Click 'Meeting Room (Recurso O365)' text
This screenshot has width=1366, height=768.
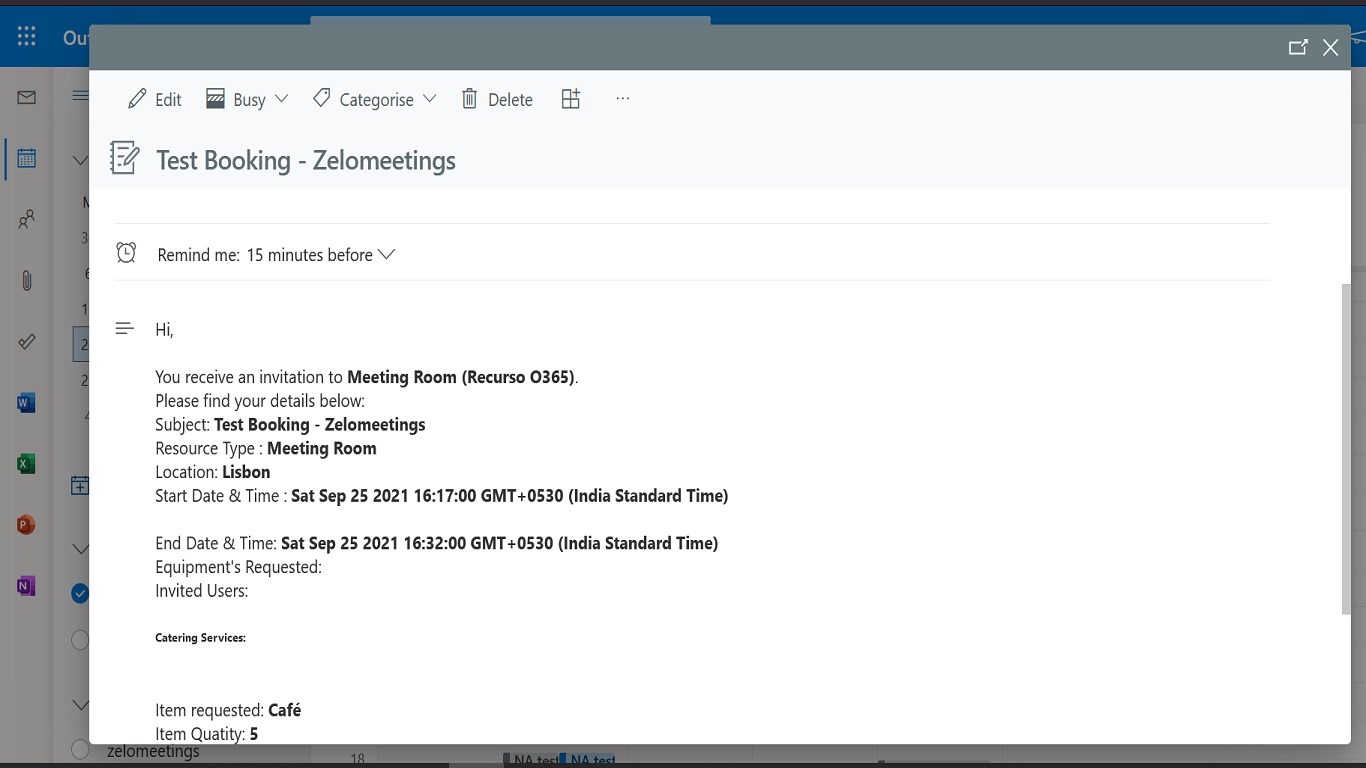coord(461,377)
